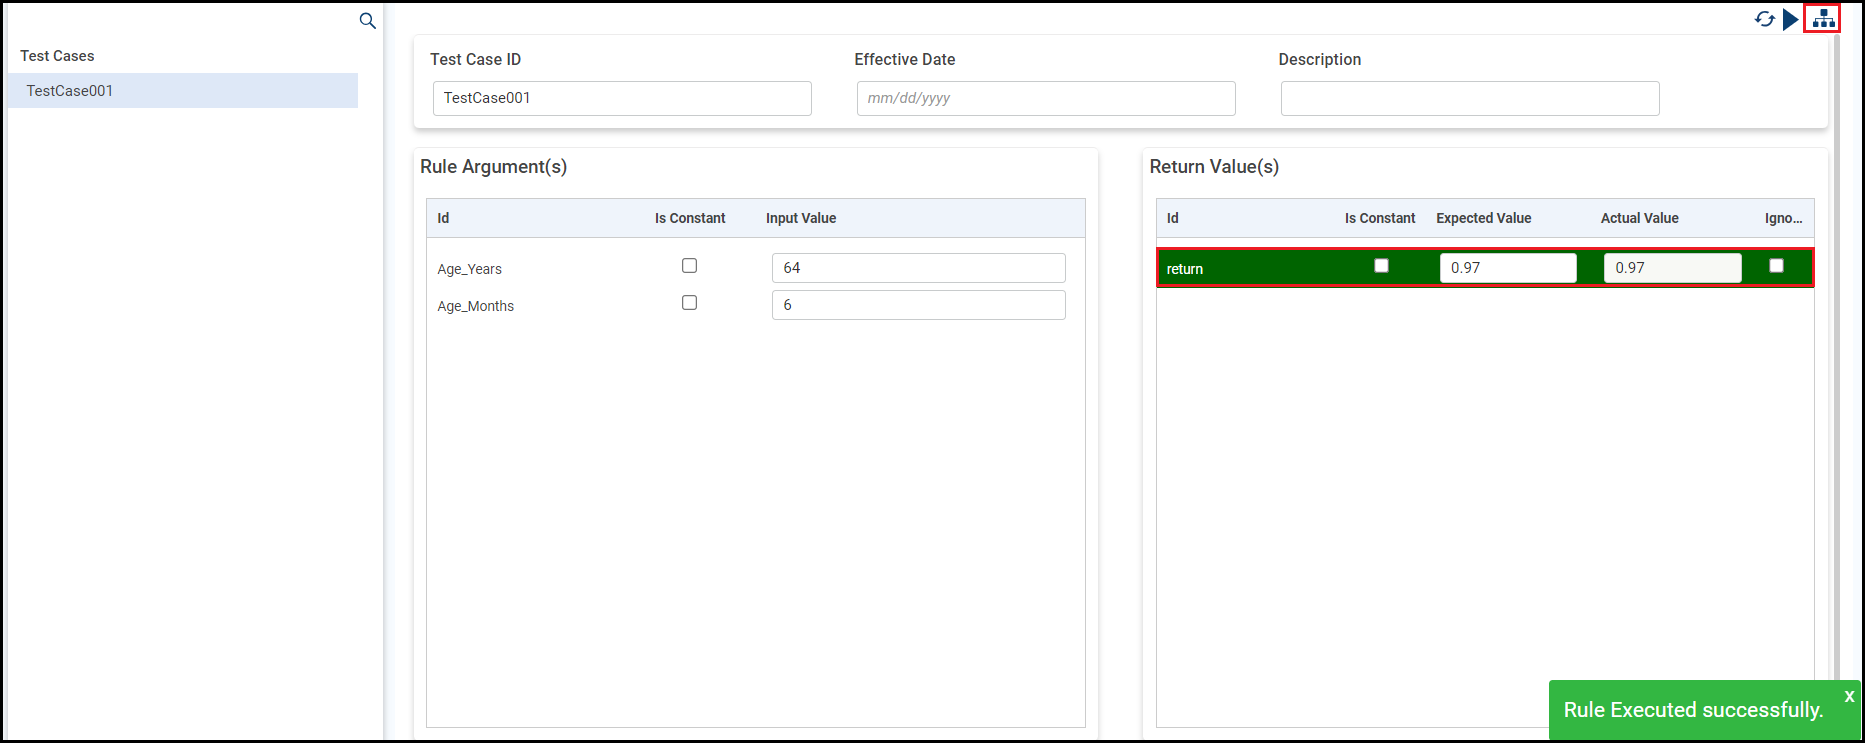Click the Age_Months argument label
Screen dimensions: 1865x743
475,306
